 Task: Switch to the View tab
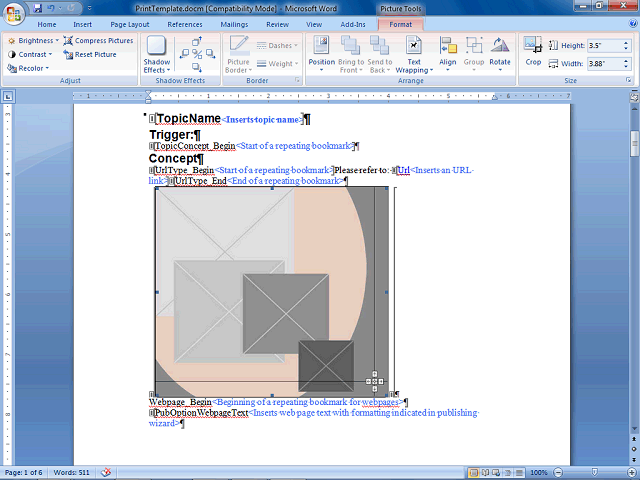tap(314, 24)
